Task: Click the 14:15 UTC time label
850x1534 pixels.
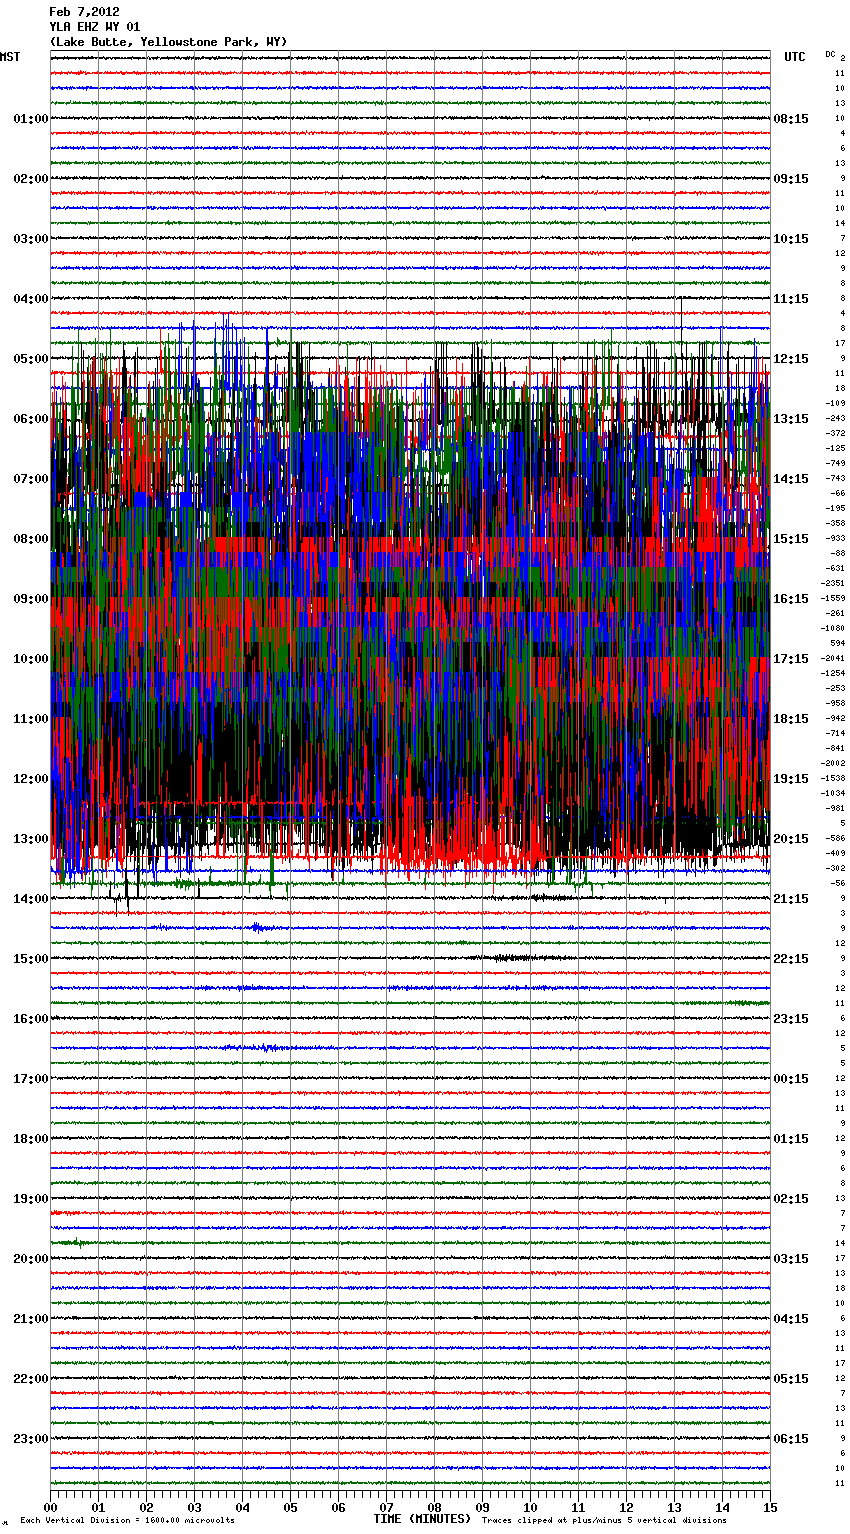Action: pyautogui.click(x=791, y=479)
